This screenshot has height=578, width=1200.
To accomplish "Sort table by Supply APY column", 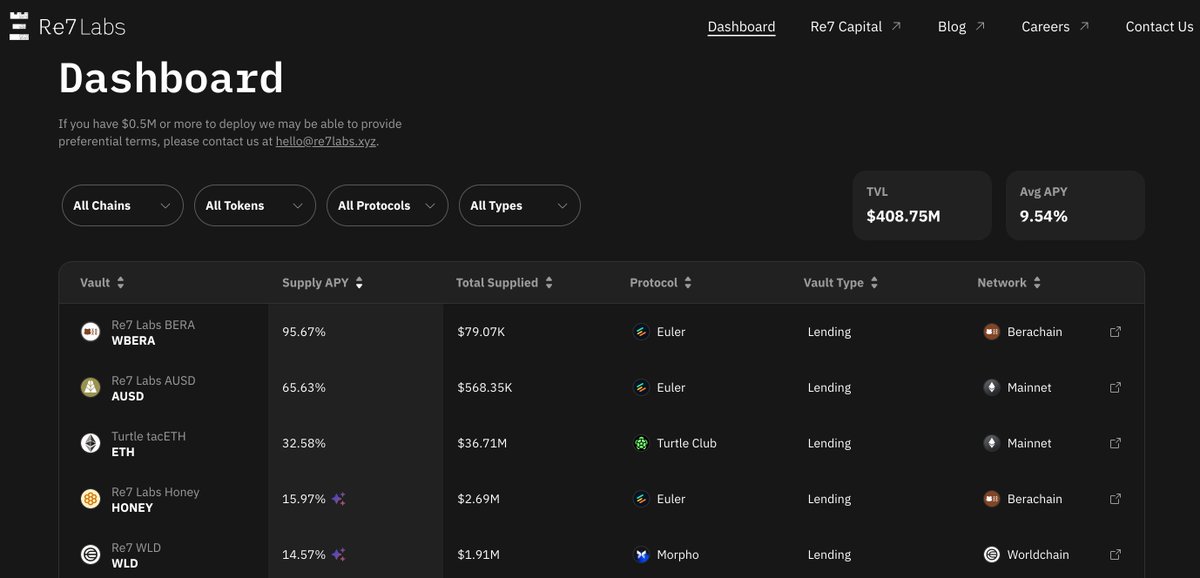I will tap(323, 283).
